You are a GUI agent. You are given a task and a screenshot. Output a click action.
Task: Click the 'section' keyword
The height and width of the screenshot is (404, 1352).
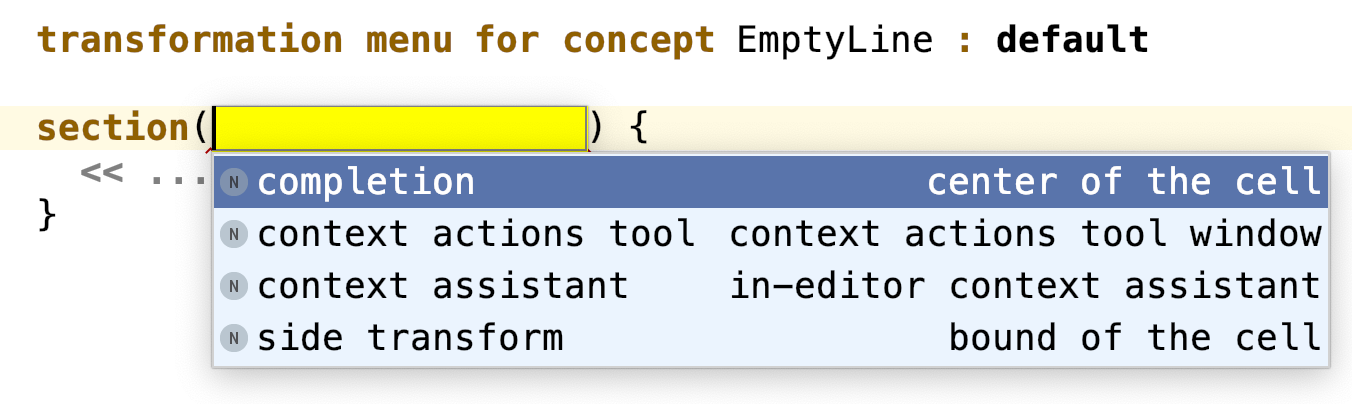tap(112, 128)
